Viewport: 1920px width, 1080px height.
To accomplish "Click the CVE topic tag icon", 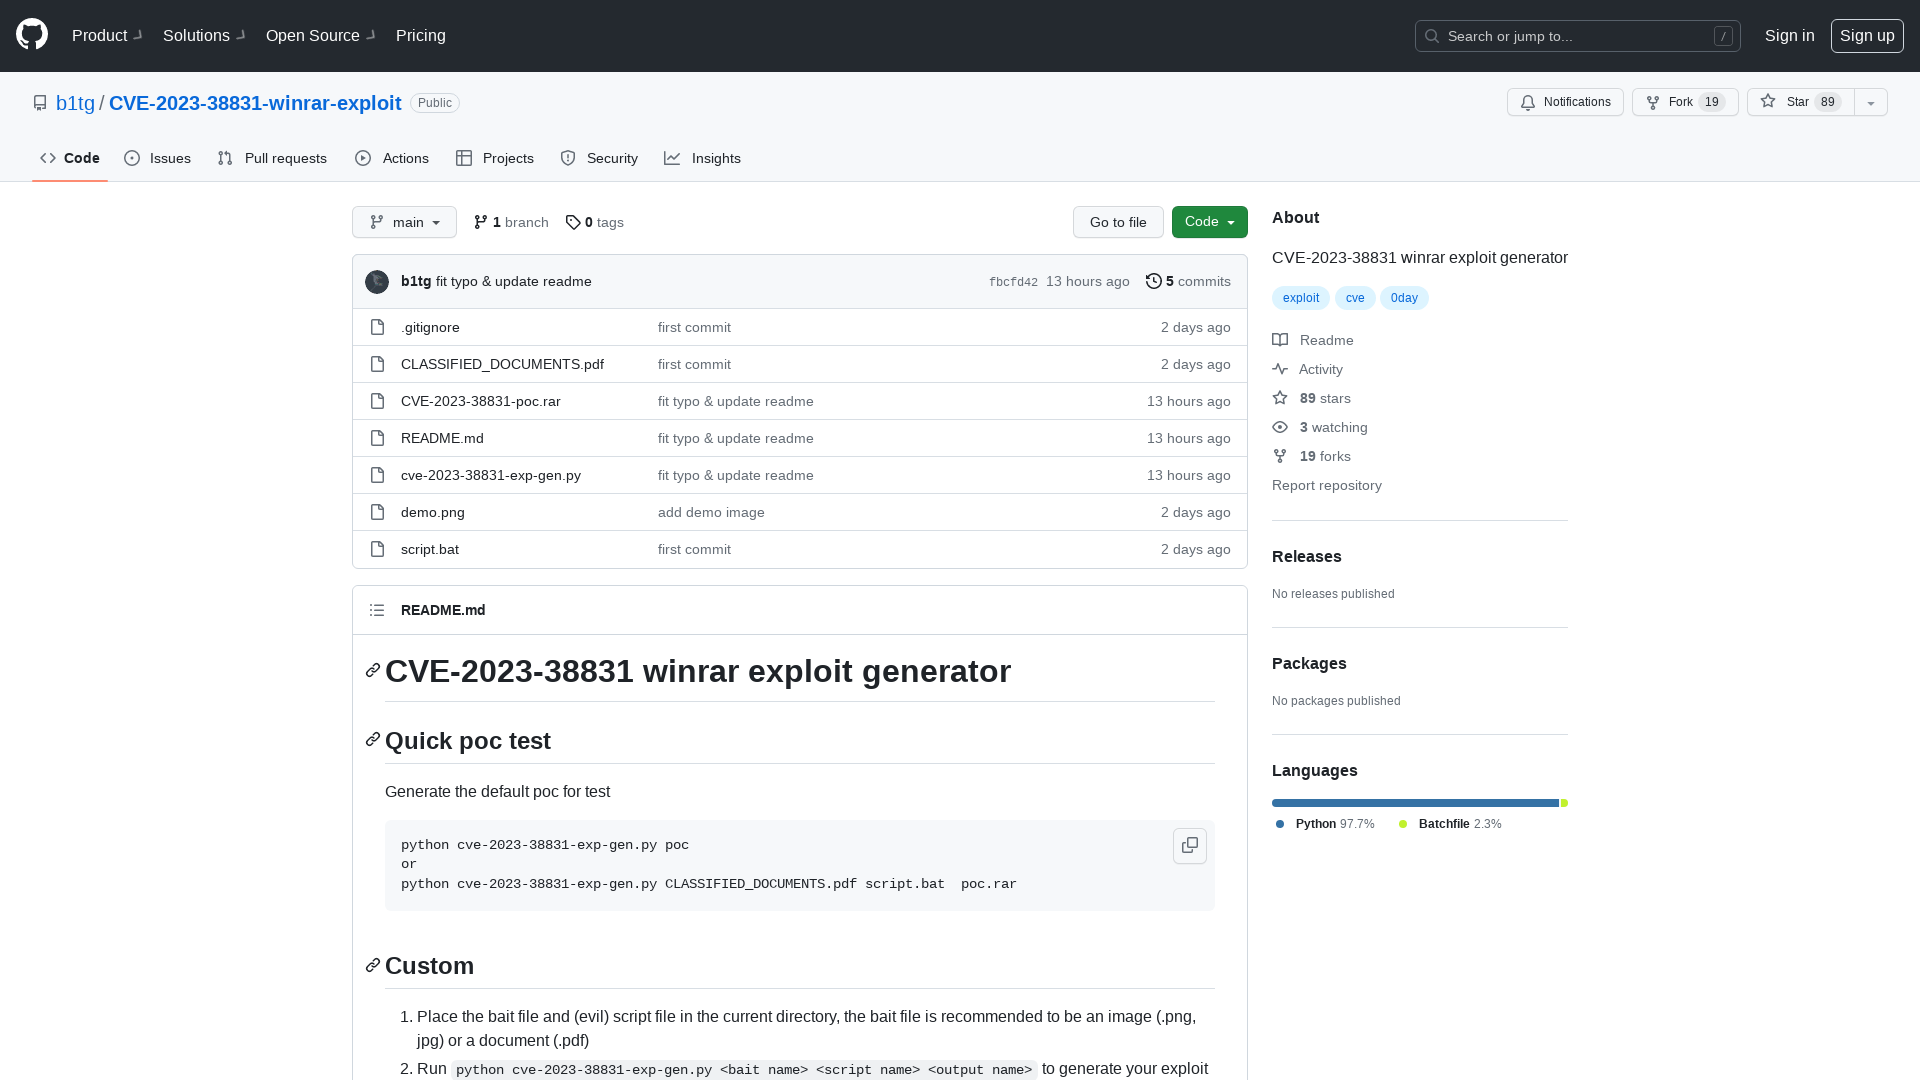I will 1354,297.
